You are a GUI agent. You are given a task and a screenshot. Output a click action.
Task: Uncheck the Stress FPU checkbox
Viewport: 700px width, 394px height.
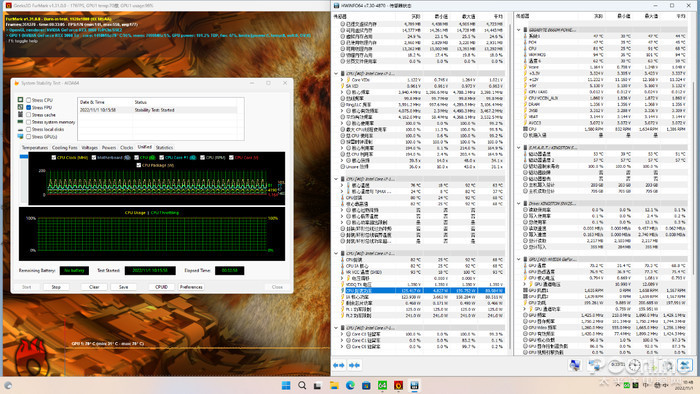point(29,108)
